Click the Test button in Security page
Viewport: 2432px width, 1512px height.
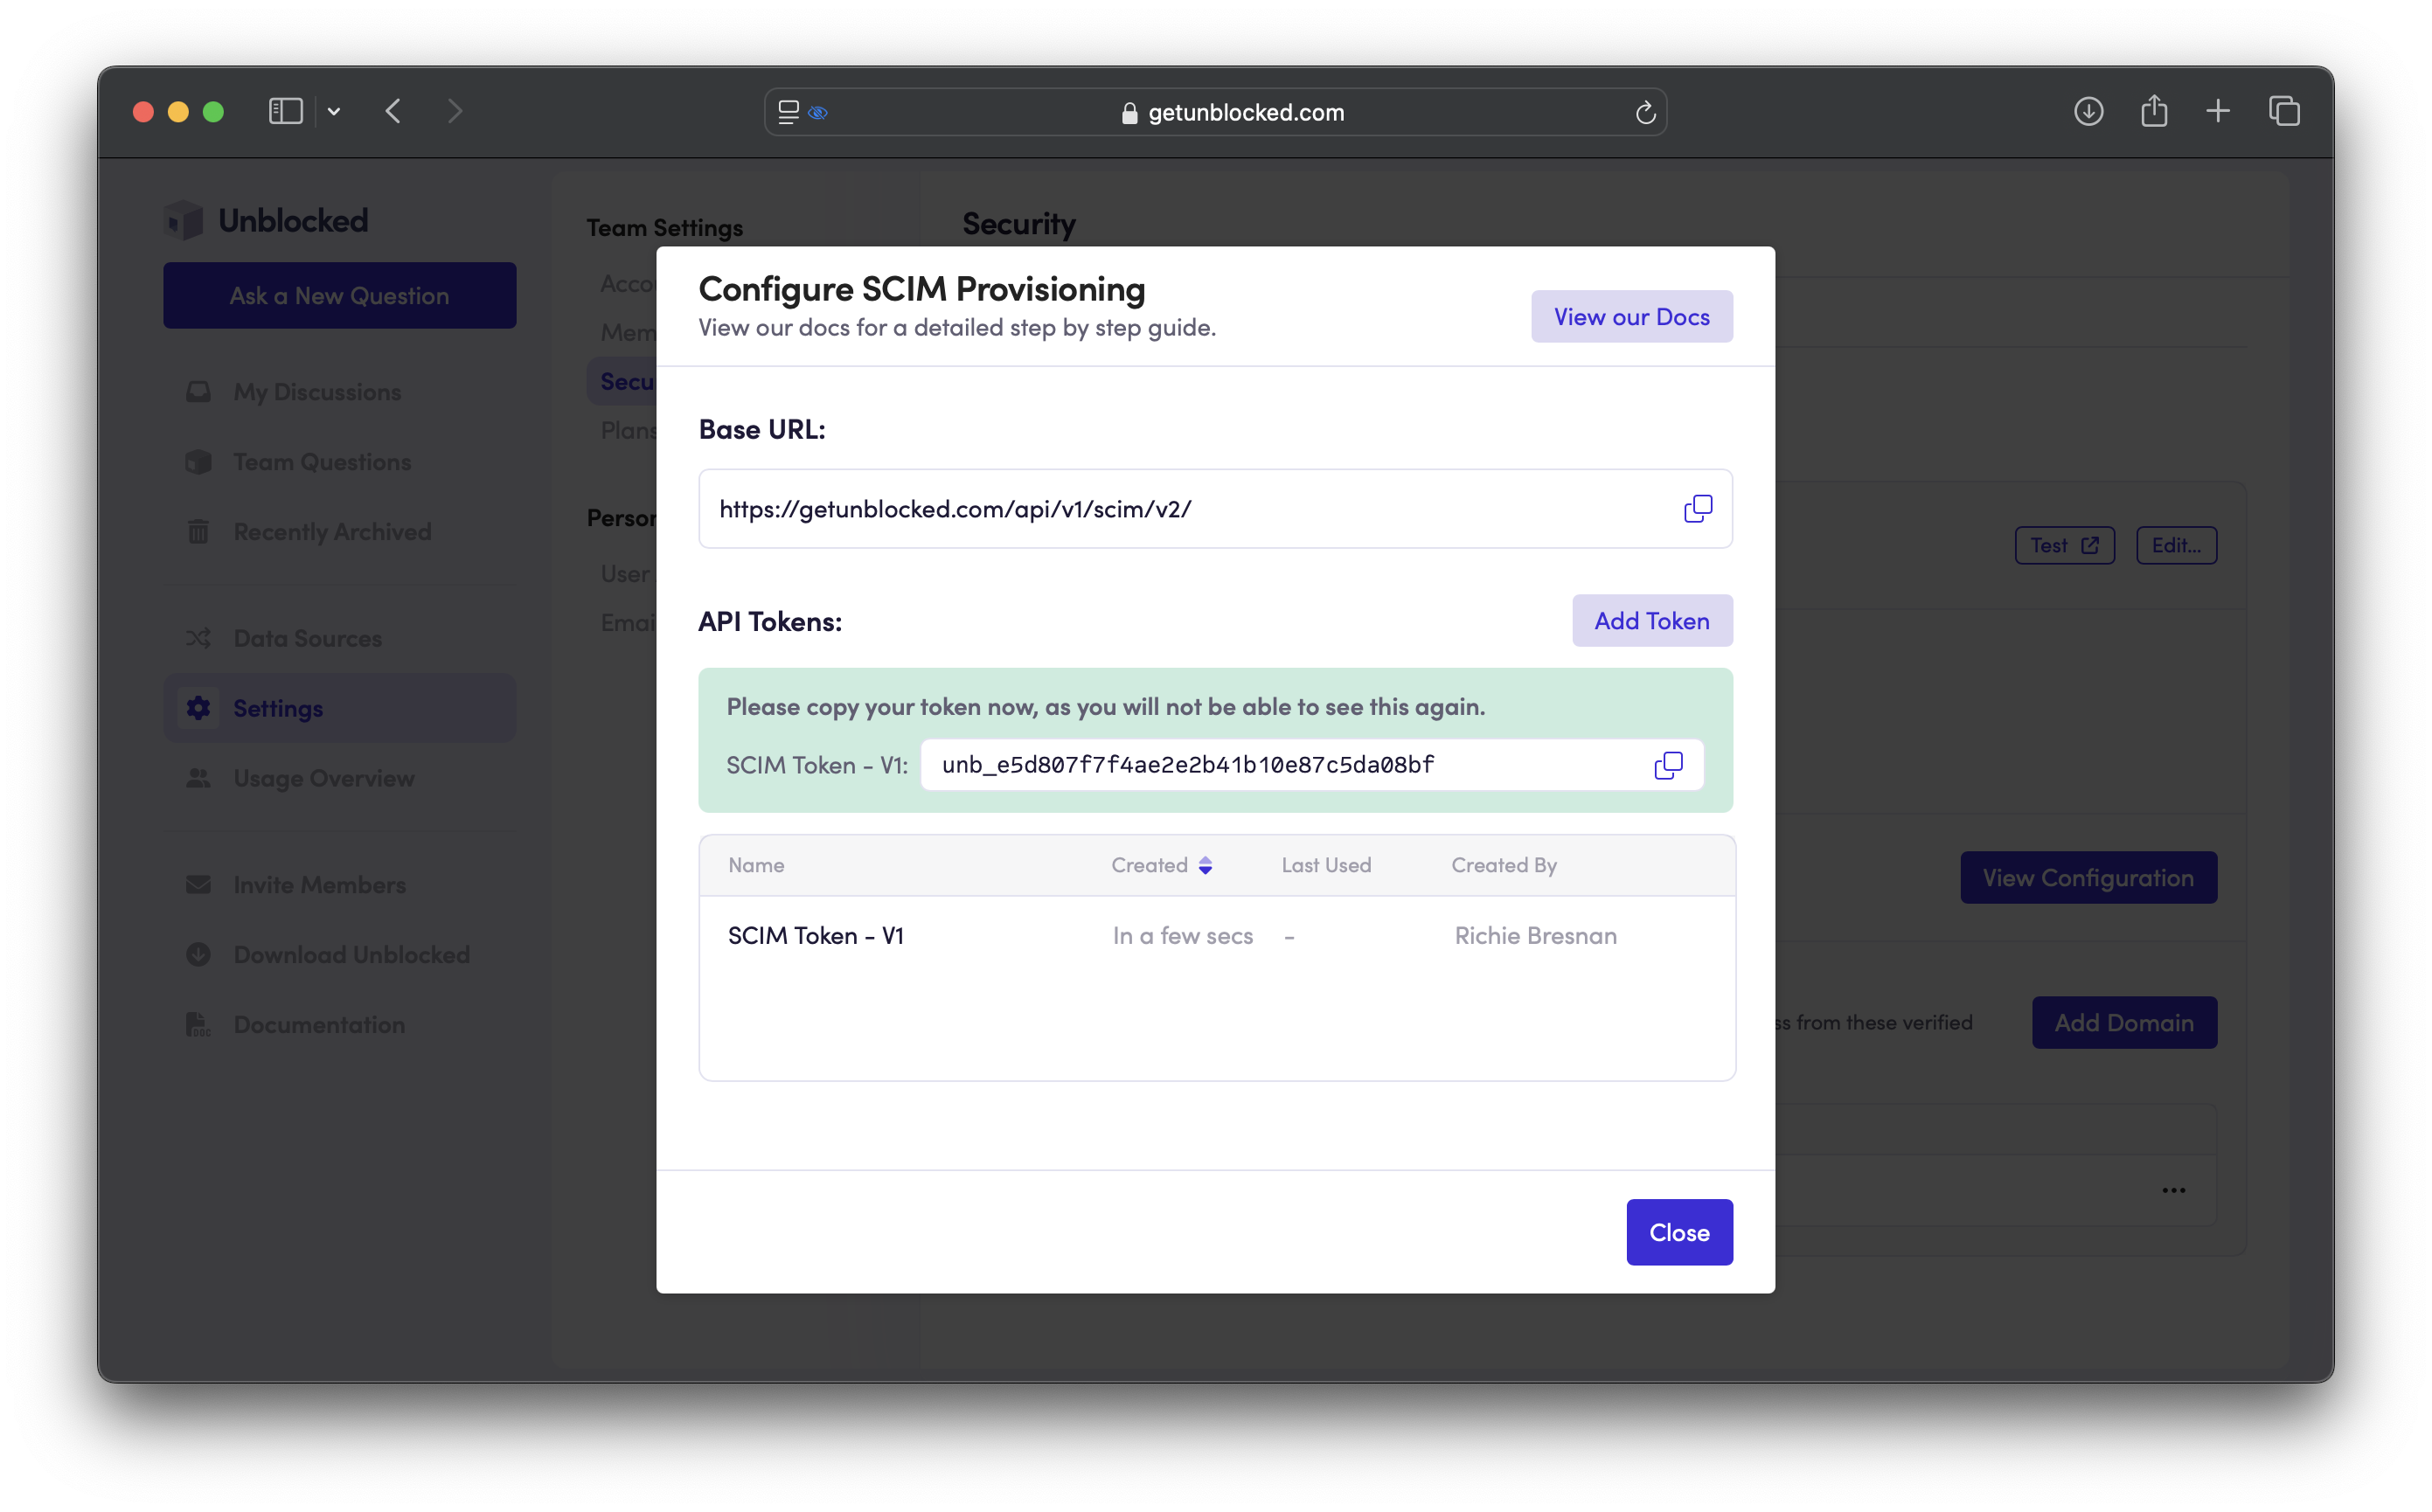[2064, 546]
